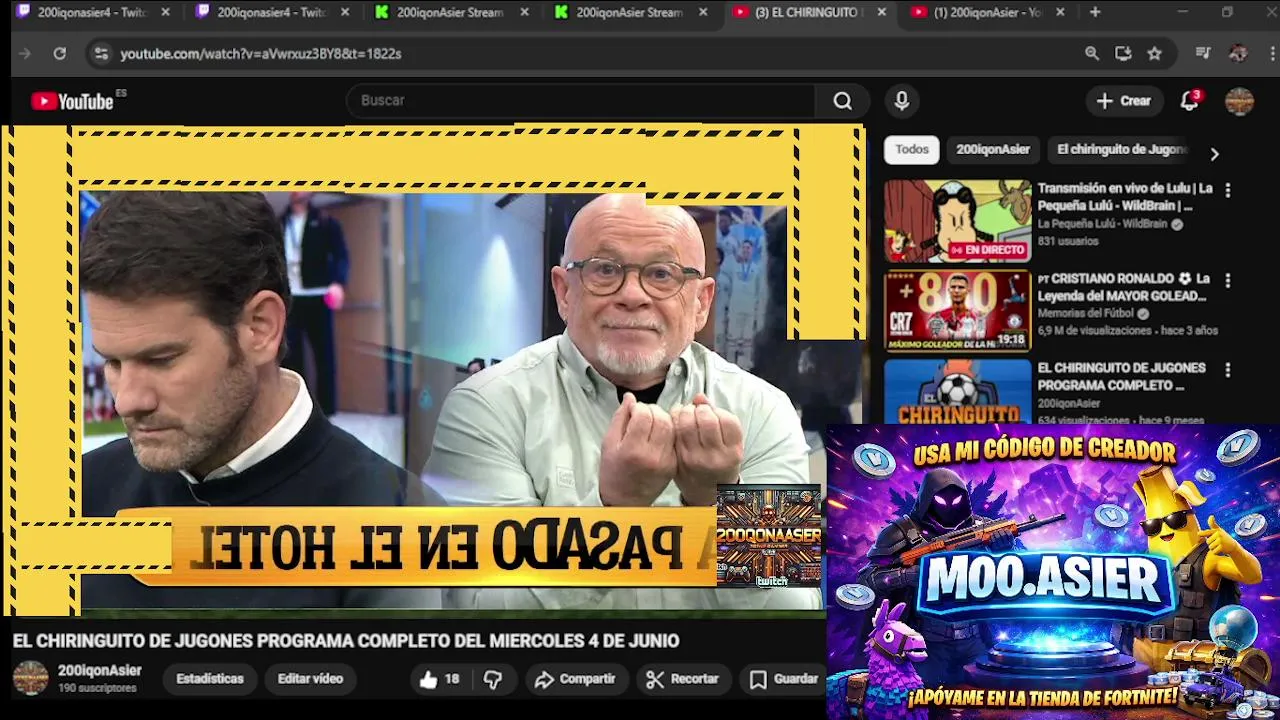Open the browser zoom magnifier icon
This screenshot has height=720, width=1280.
pyautogui.click(x=1092, y=54)
